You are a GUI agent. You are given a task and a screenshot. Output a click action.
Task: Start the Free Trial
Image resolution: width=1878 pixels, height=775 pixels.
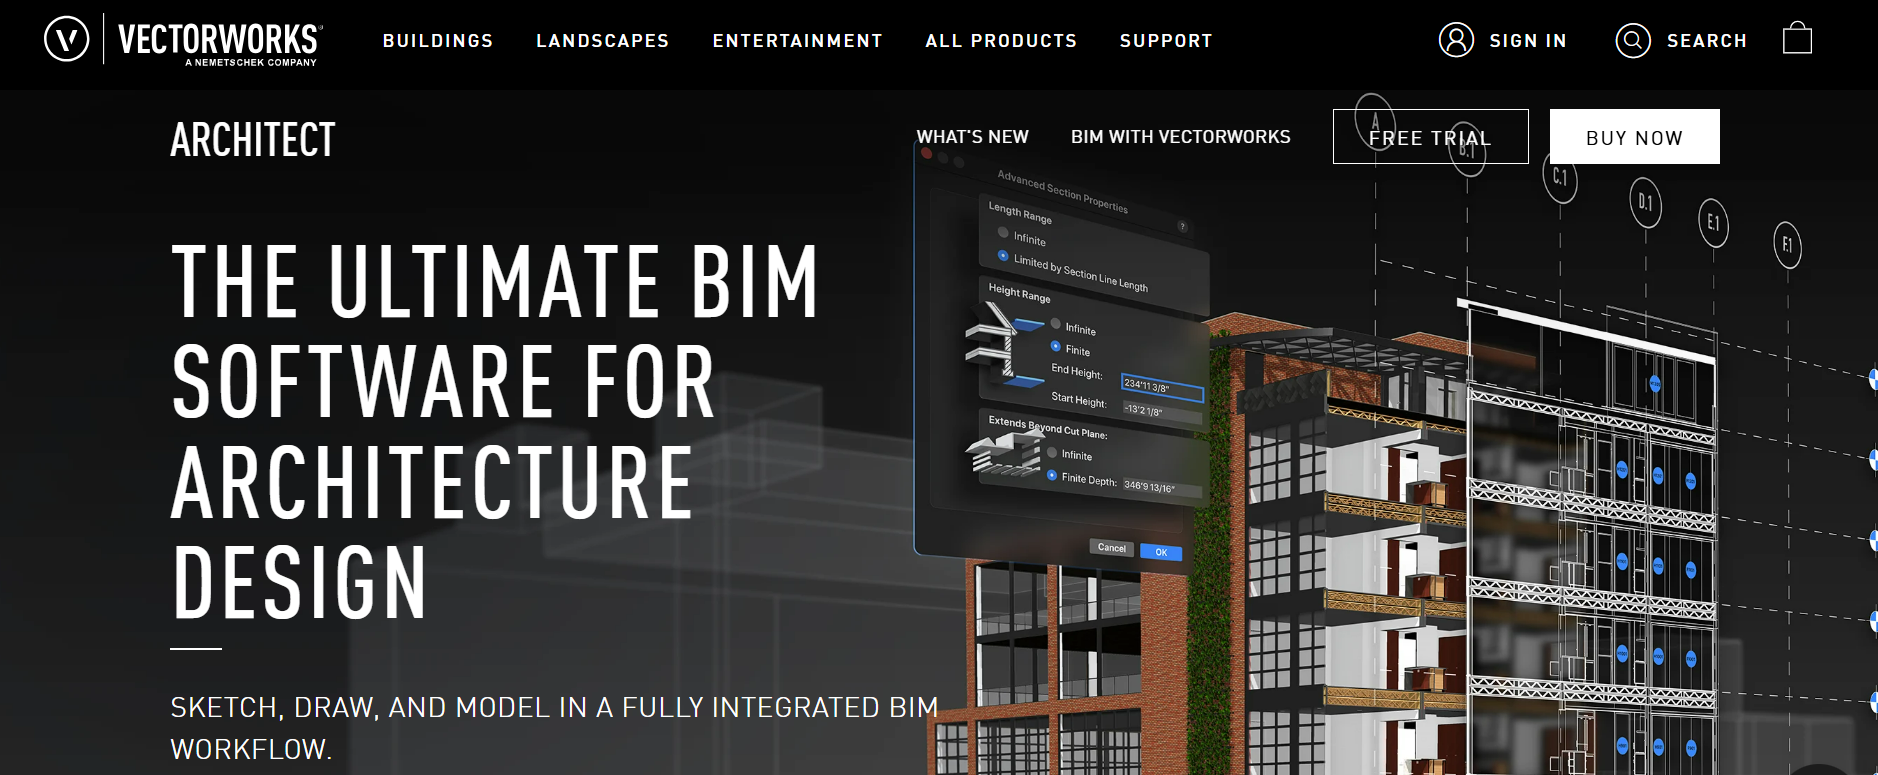click(x=1430, y=137)
